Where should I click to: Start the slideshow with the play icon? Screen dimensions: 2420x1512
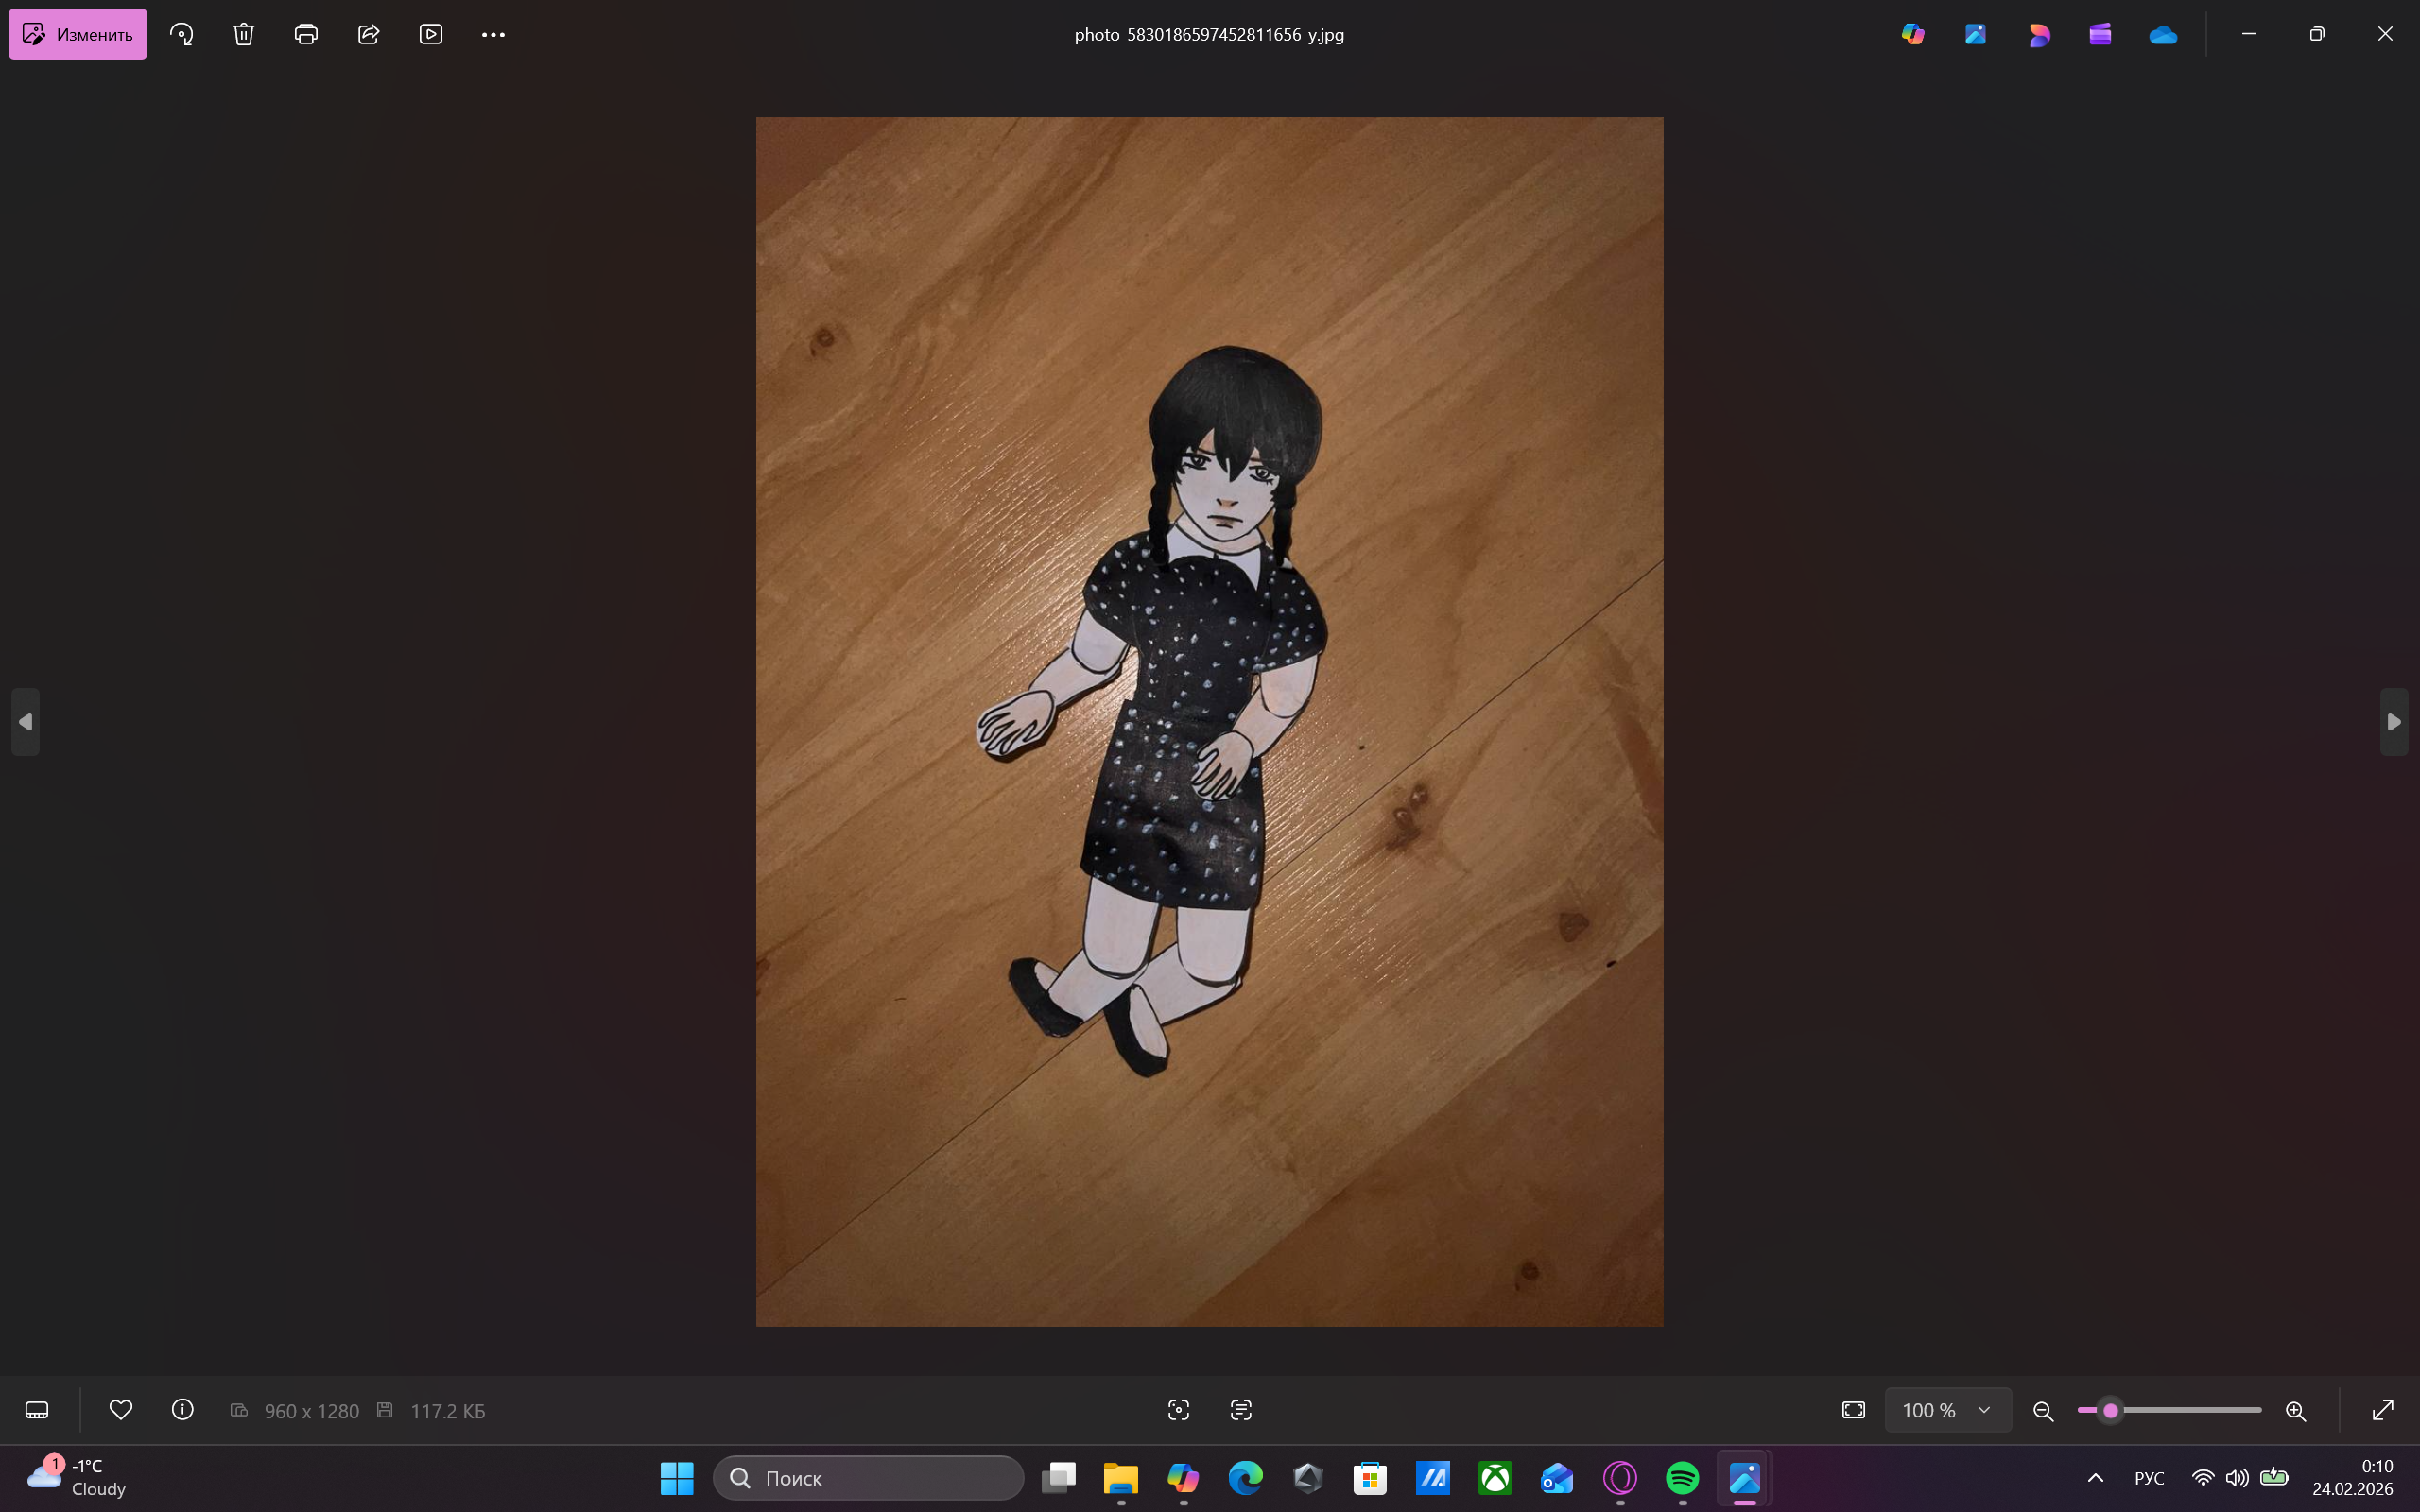pos(431,34)
